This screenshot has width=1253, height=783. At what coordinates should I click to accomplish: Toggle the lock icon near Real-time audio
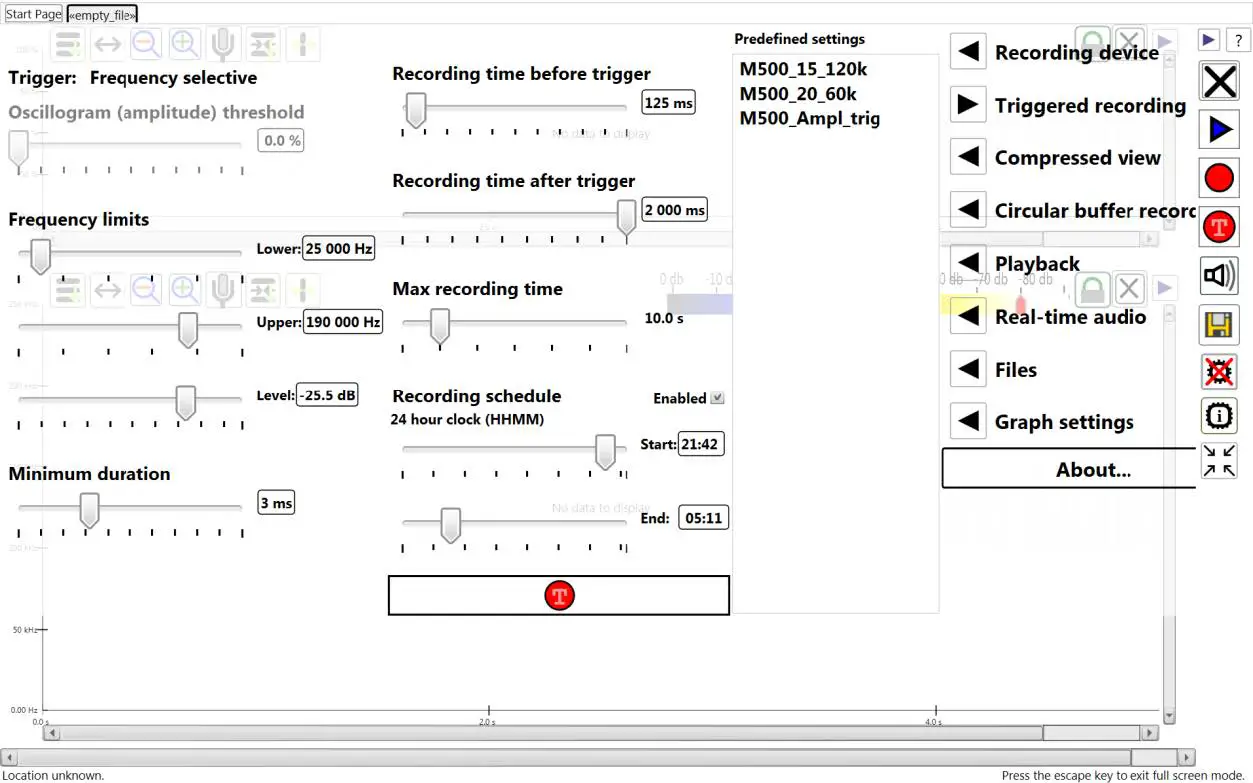click(x=1092, y=288)
